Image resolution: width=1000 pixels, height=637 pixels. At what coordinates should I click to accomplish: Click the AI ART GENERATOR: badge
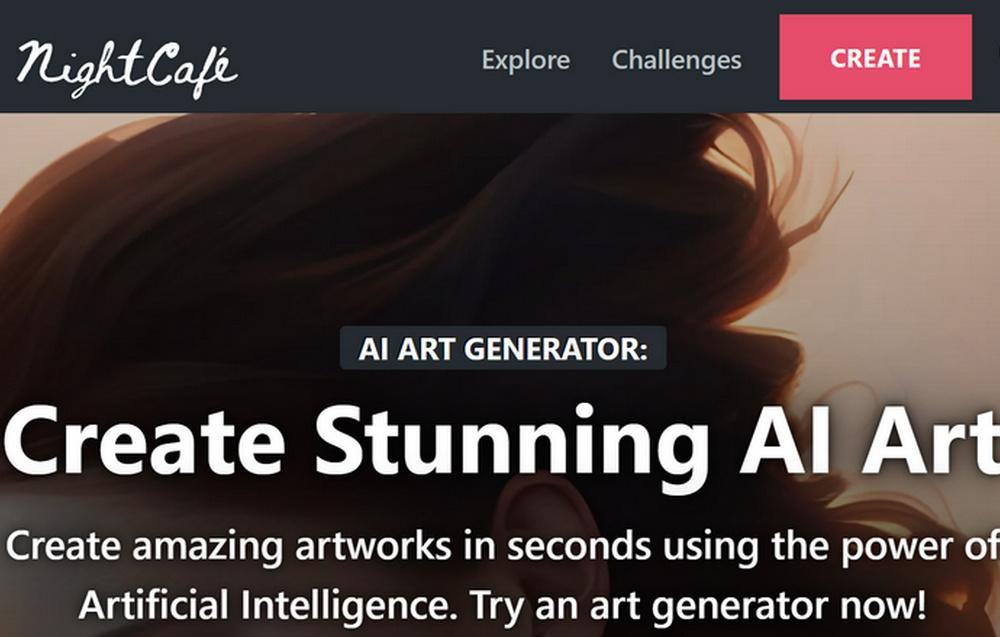point(503,348)
